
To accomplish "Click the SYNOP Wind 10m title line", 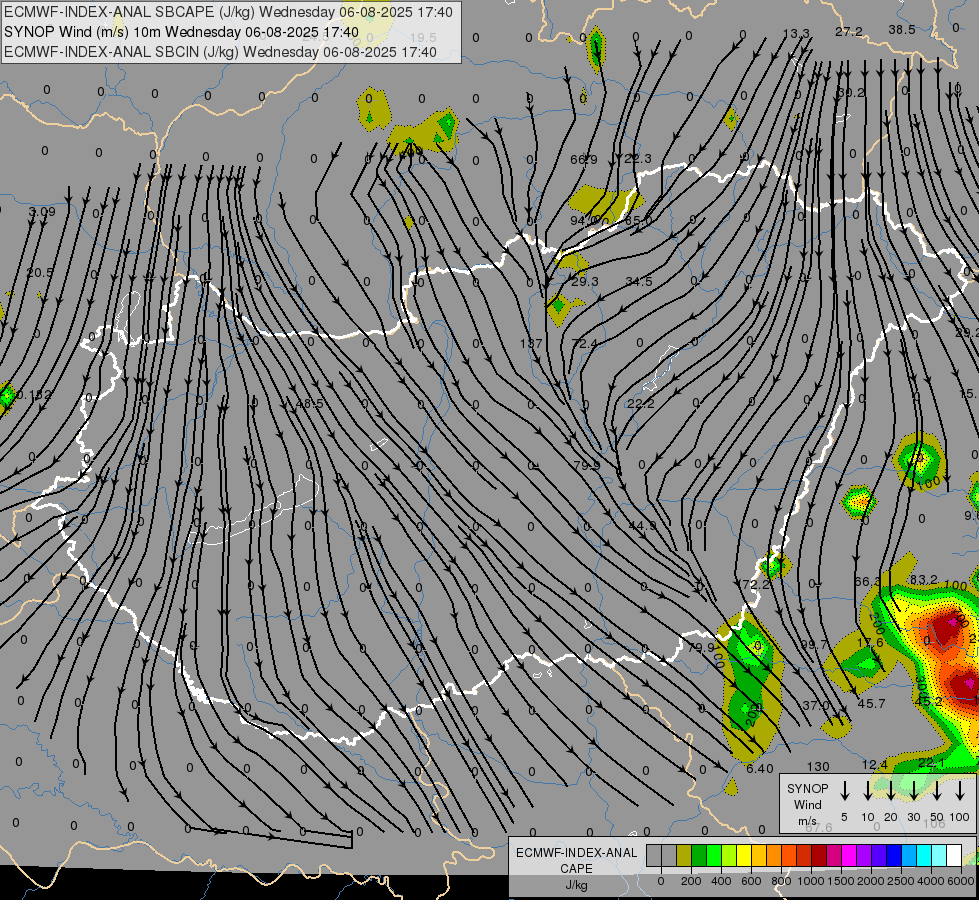I will pos(182,32).
